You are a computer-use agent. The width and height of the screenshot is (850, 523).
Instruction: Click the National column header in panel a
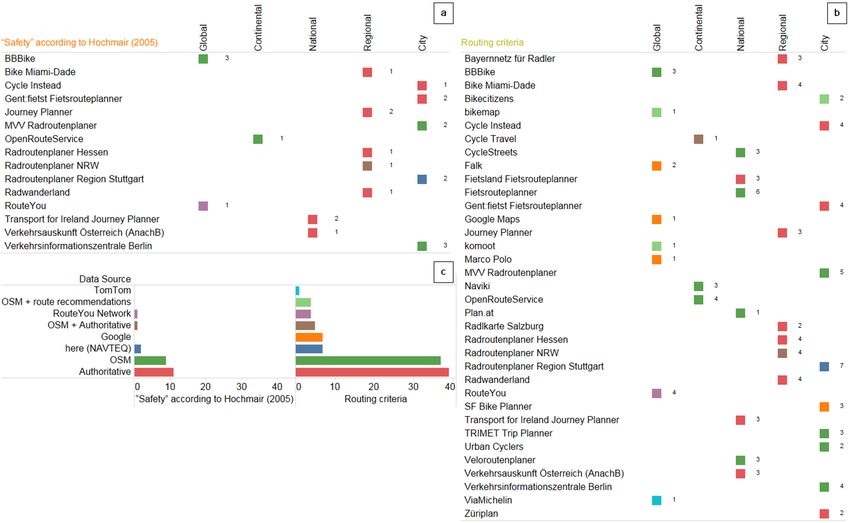(313, 34)
